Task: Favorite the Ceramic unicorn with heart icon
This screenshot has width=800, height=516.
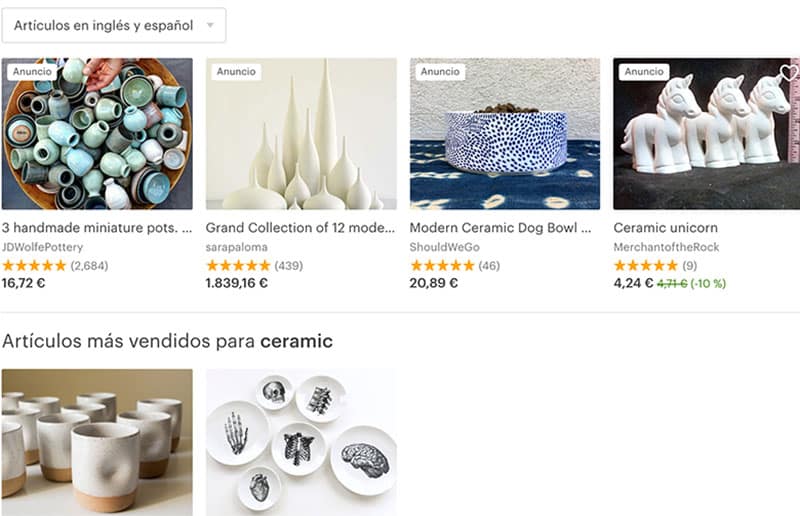Action: [x=789, y=72]
